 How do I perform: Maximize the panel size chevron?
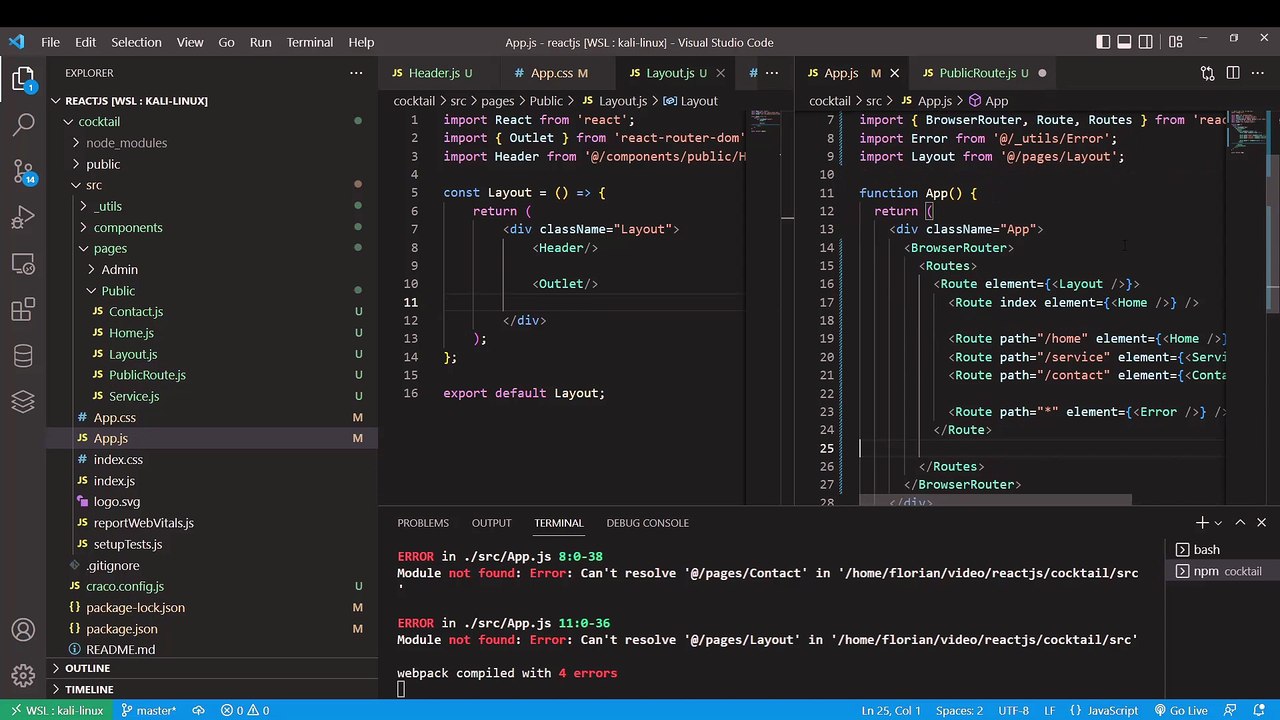(1240, 522)
